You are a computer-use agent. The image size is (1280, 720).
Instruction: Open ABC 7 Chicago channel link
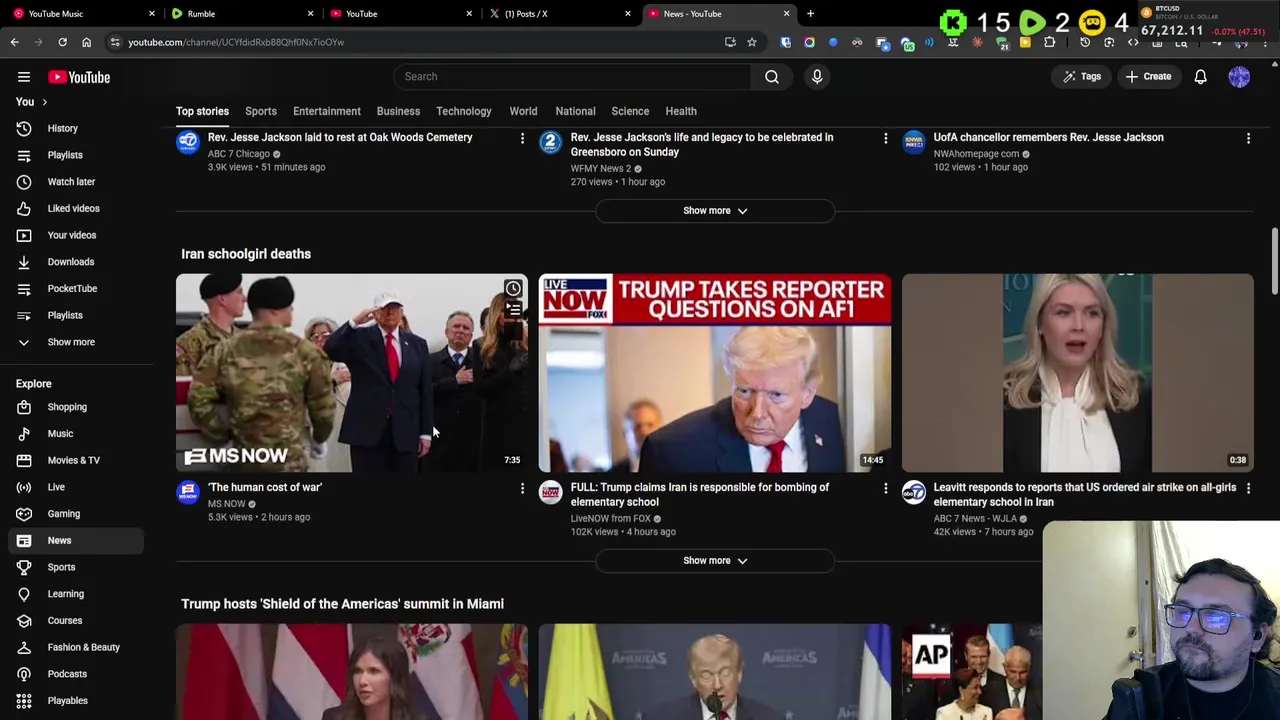pos(239,154)
